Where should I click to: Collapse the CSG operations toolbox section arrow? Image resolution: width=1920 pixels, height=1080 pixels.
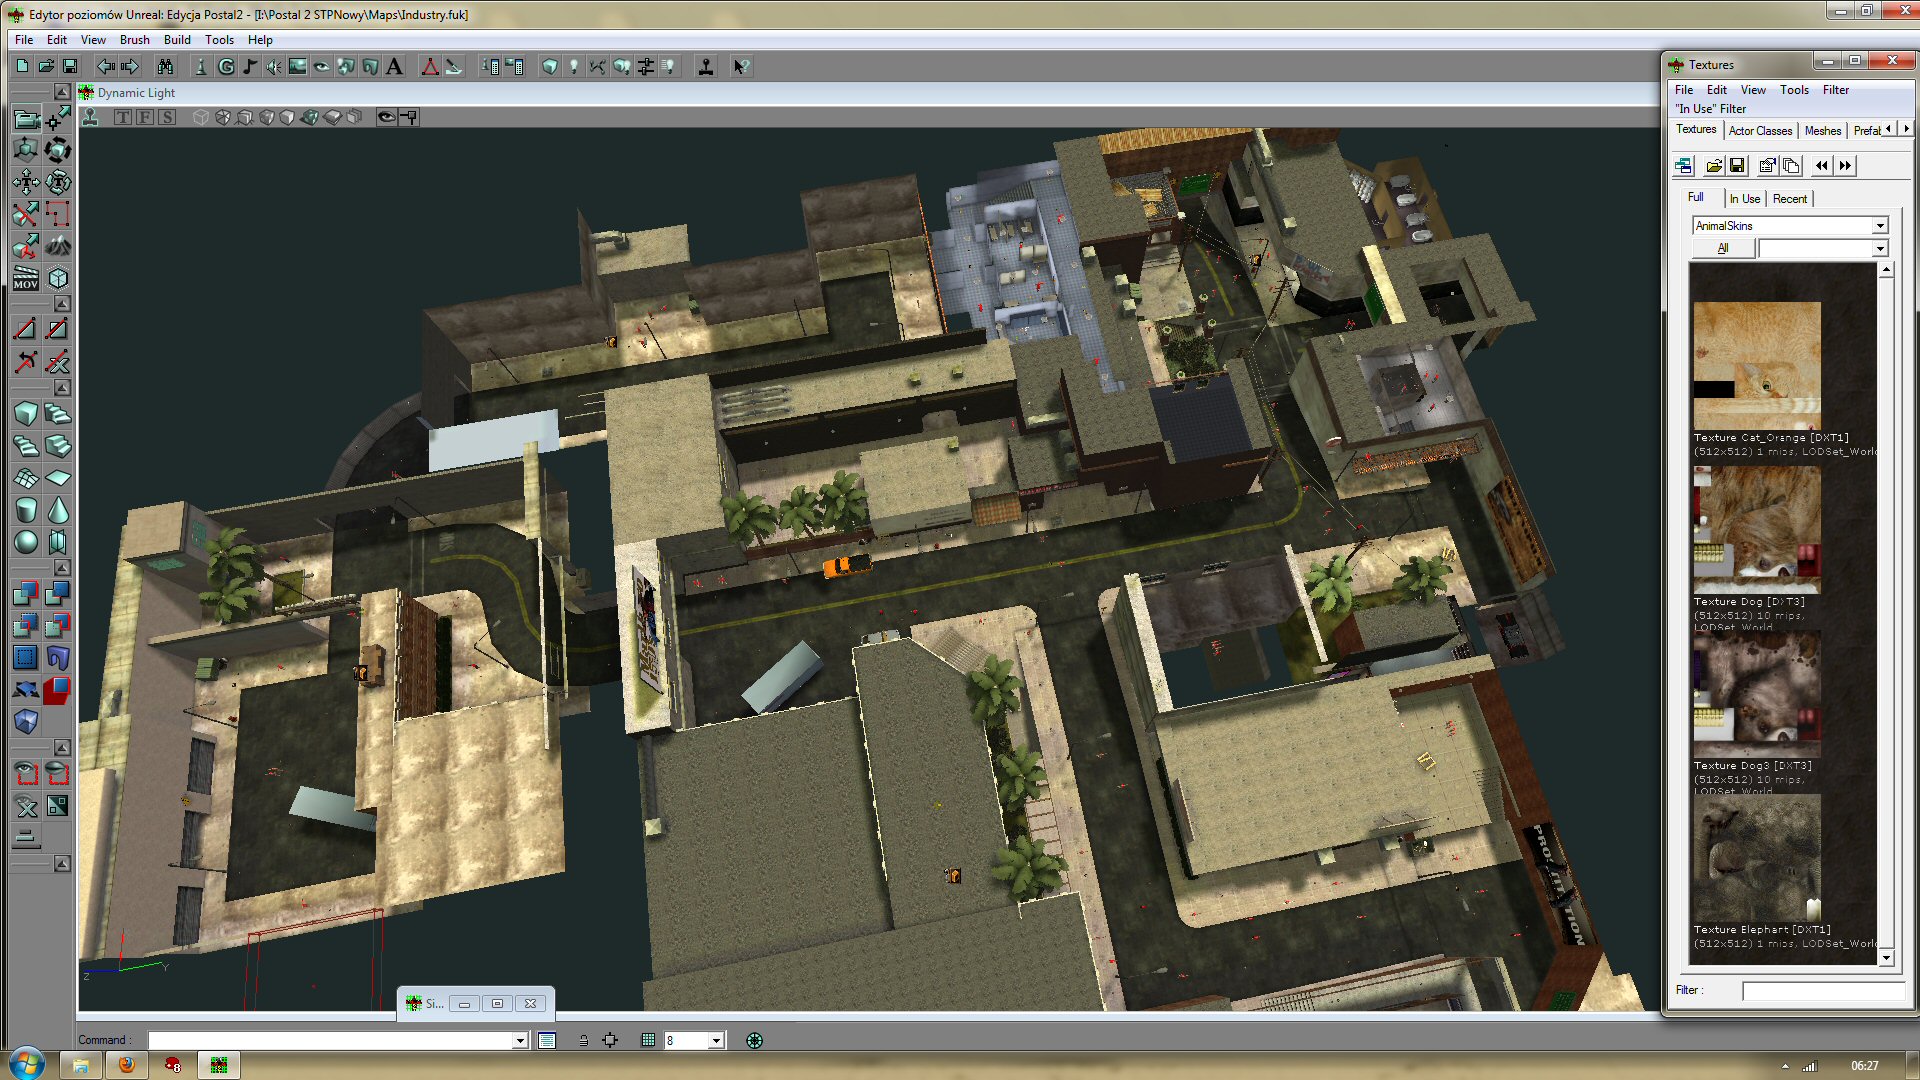point(62,568)
